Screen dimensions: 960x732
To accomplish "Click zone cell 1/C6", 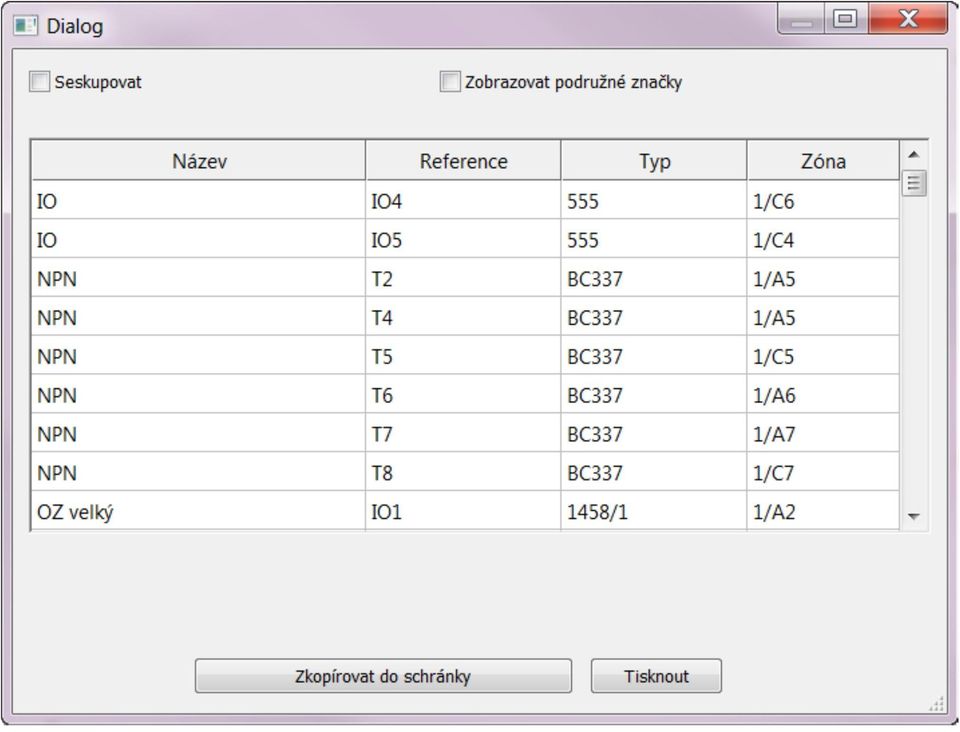I will (823, 200).
